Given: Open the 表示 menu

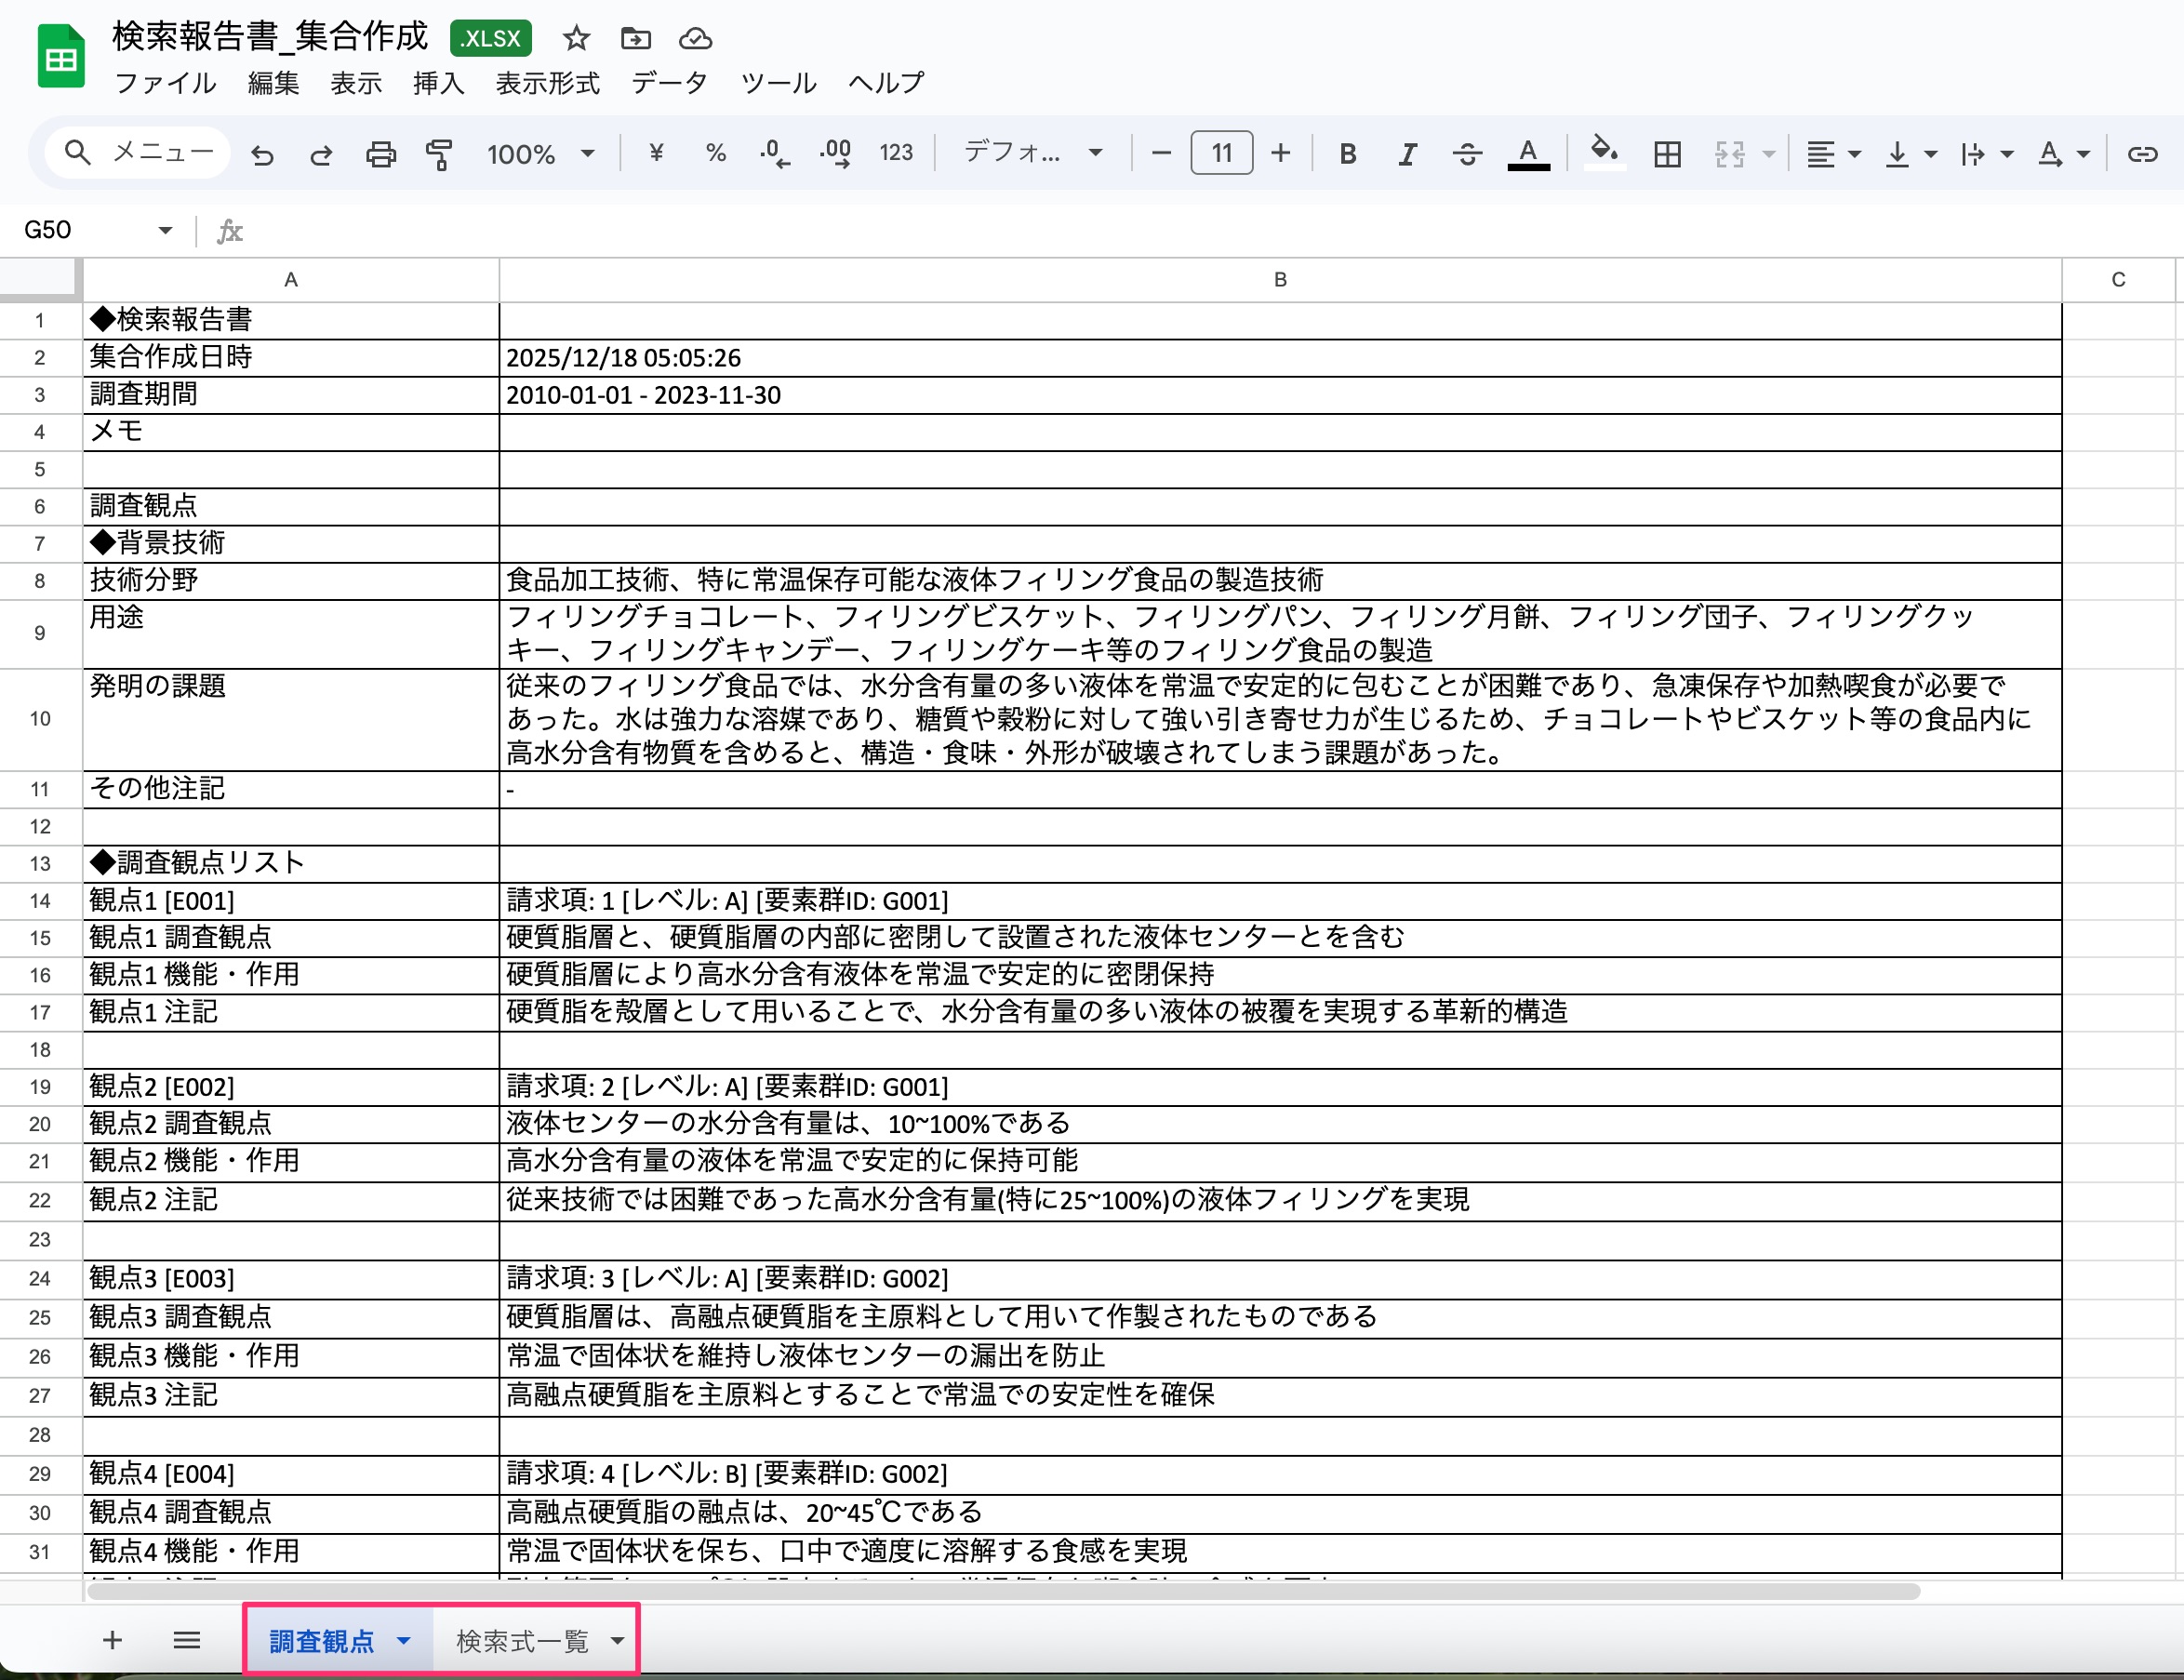Looking at the screenshot, I should coord(356,83).
